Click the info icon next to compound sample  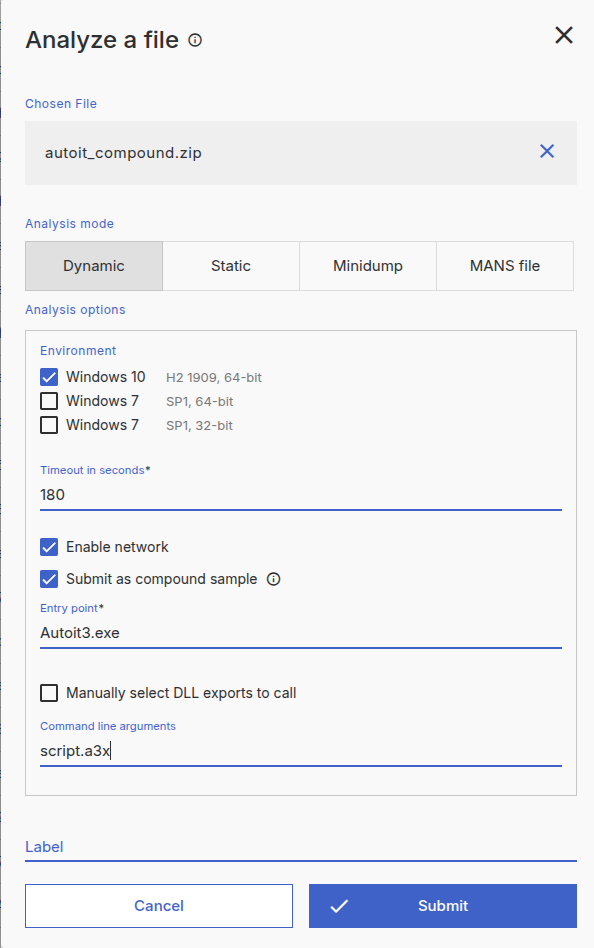273,579
